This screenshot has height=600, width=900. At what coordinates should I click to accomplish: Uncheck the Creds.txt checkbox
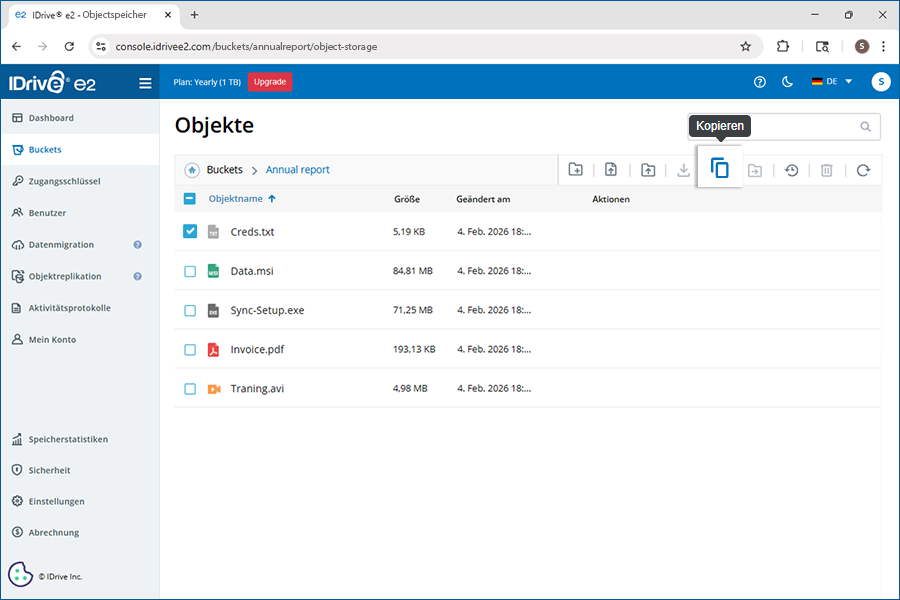190,231
